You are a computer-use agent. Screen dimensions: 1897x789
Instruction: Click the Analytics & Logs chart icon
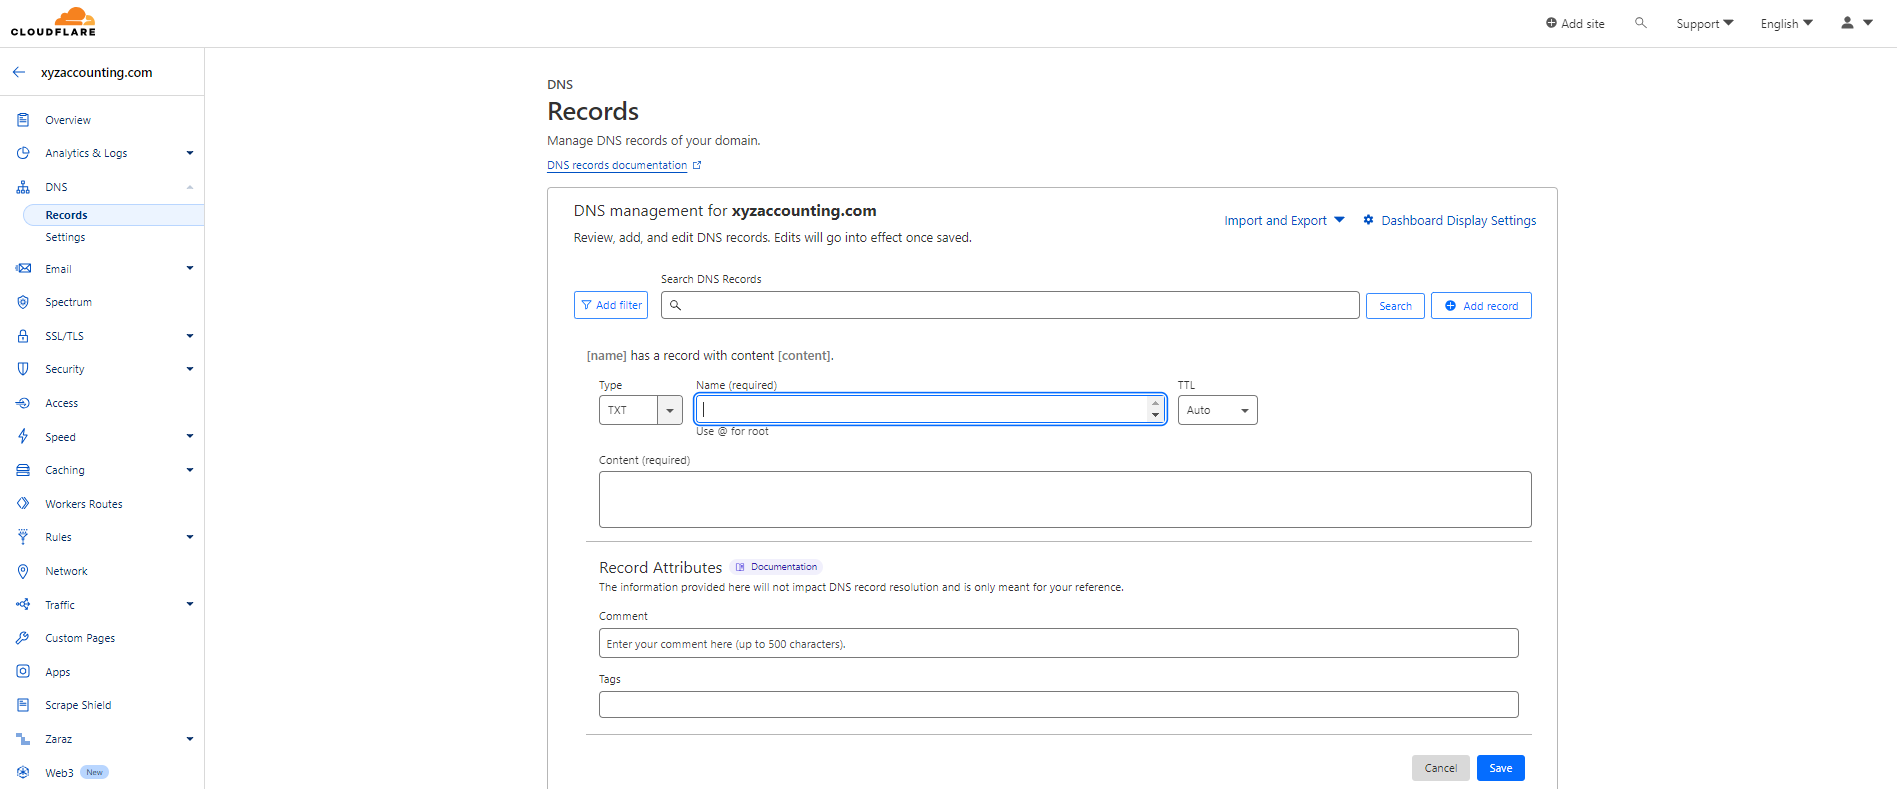click(x=23, y=153)
